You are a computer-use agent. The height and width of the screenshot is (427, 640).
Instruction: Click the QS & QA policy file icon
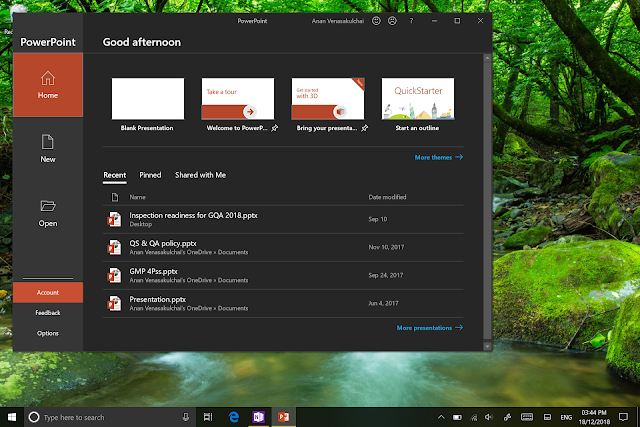[x=114, y=247]
